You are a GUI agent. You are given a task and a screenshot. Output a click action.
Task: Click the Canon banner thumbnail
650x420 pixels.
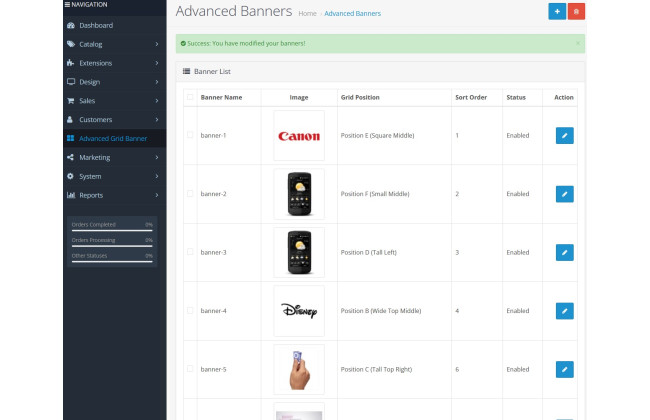coord(299,136)
